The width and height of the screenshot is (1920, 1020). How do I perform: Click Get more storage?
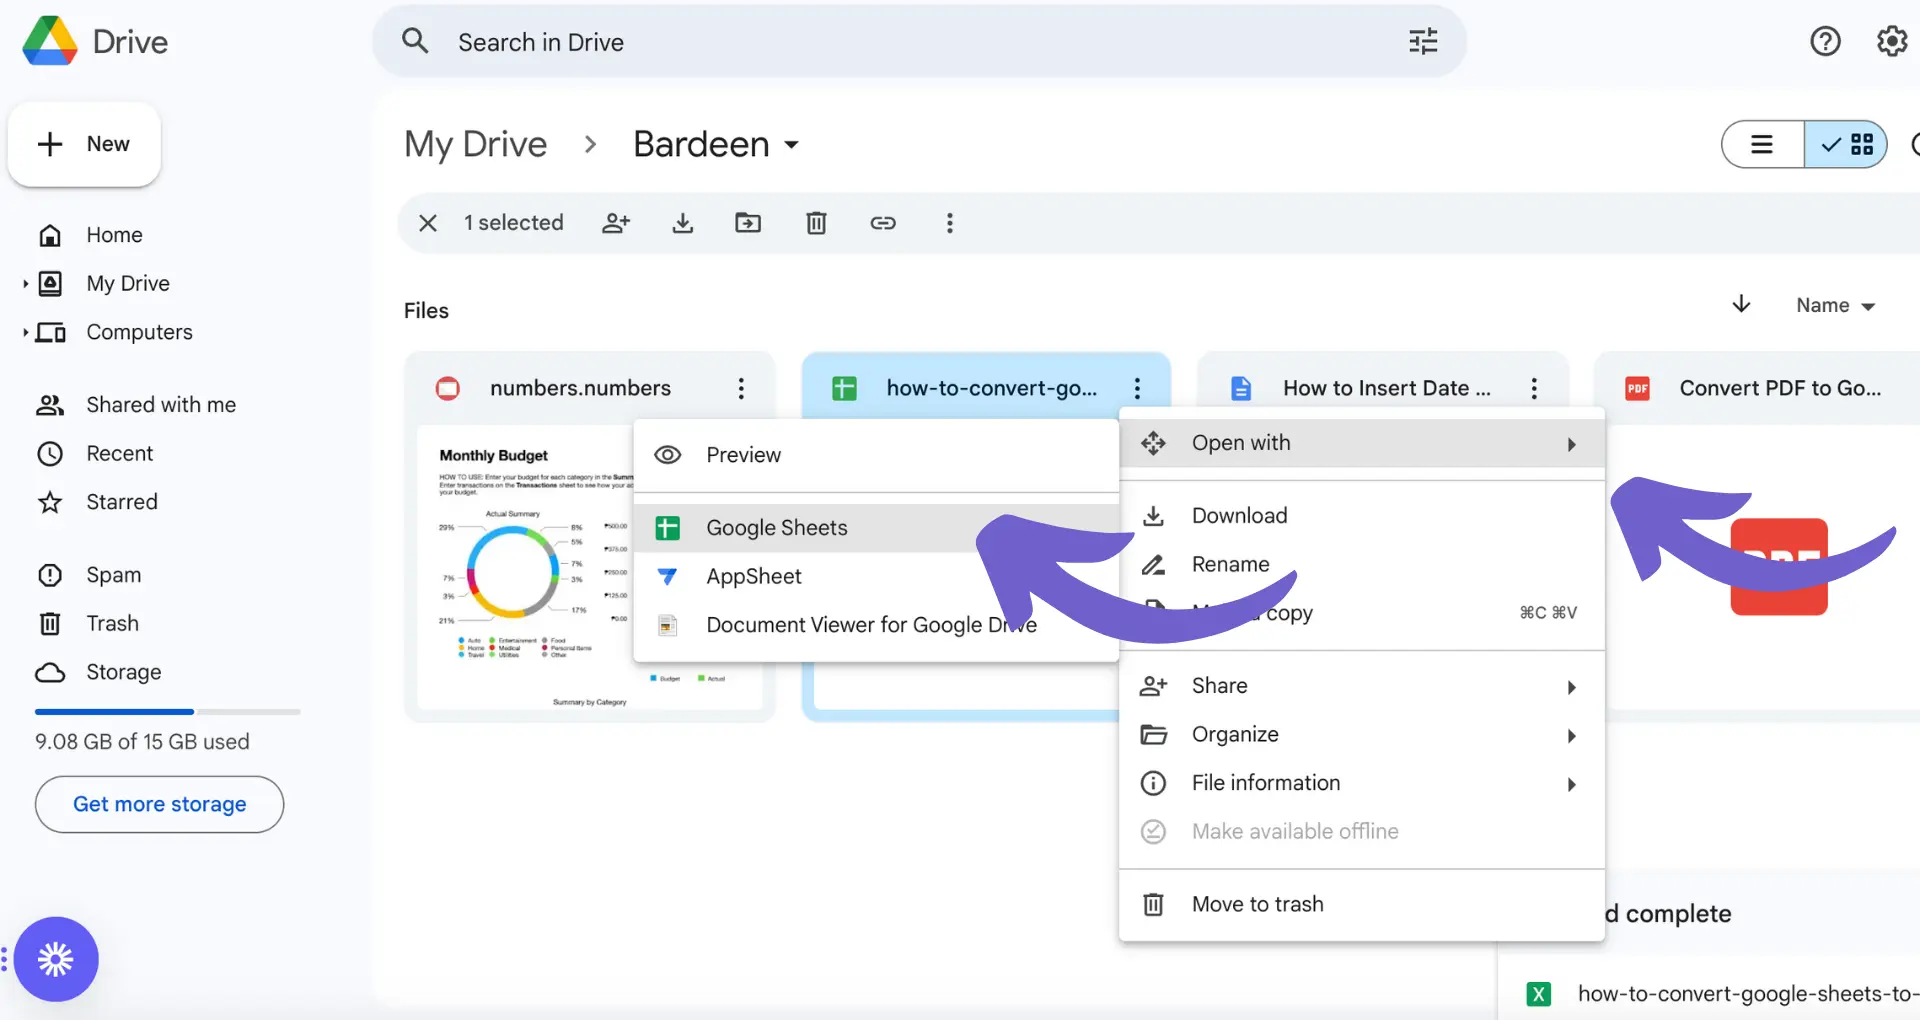click(x=159, y=804)
